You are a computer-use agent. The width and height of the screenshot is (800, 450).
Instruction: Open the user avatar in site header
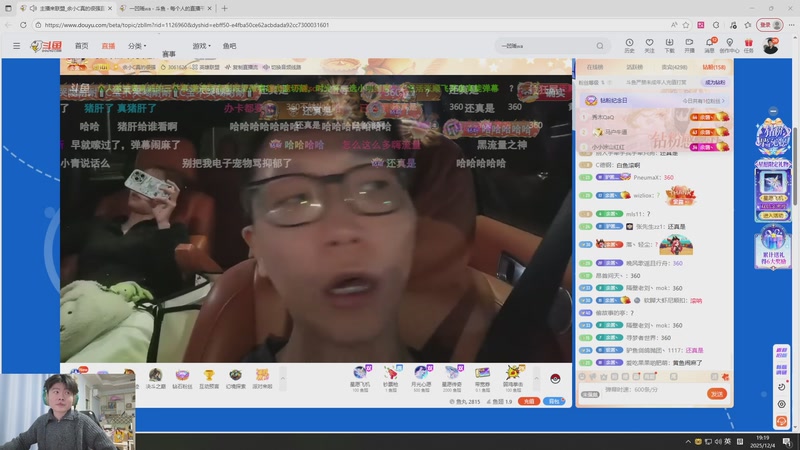(x=770, y=45)
